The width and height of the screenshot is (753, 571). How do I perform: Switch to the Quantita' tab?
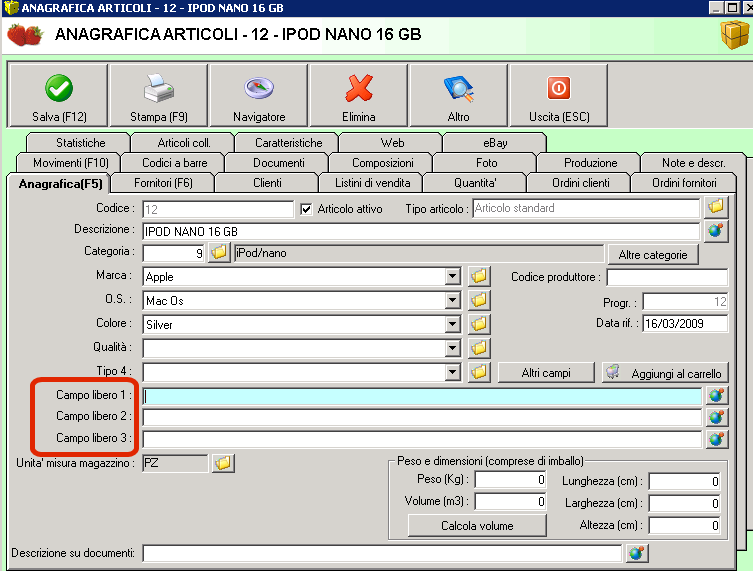click(x=475, y=183)
